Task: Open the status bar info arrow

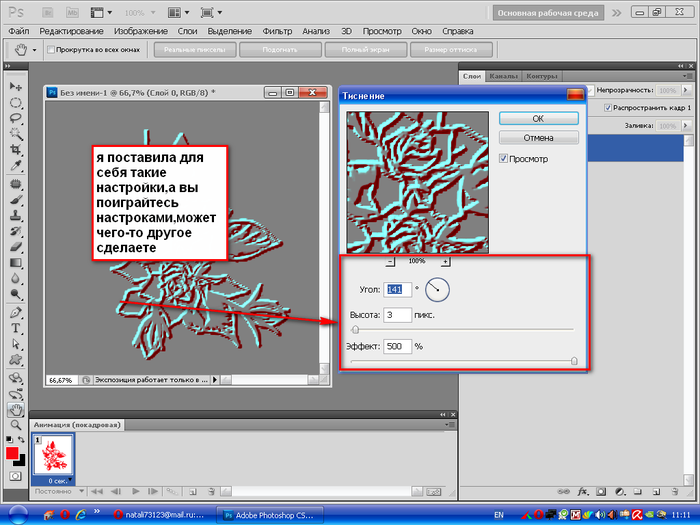Action: coord(215,380)
